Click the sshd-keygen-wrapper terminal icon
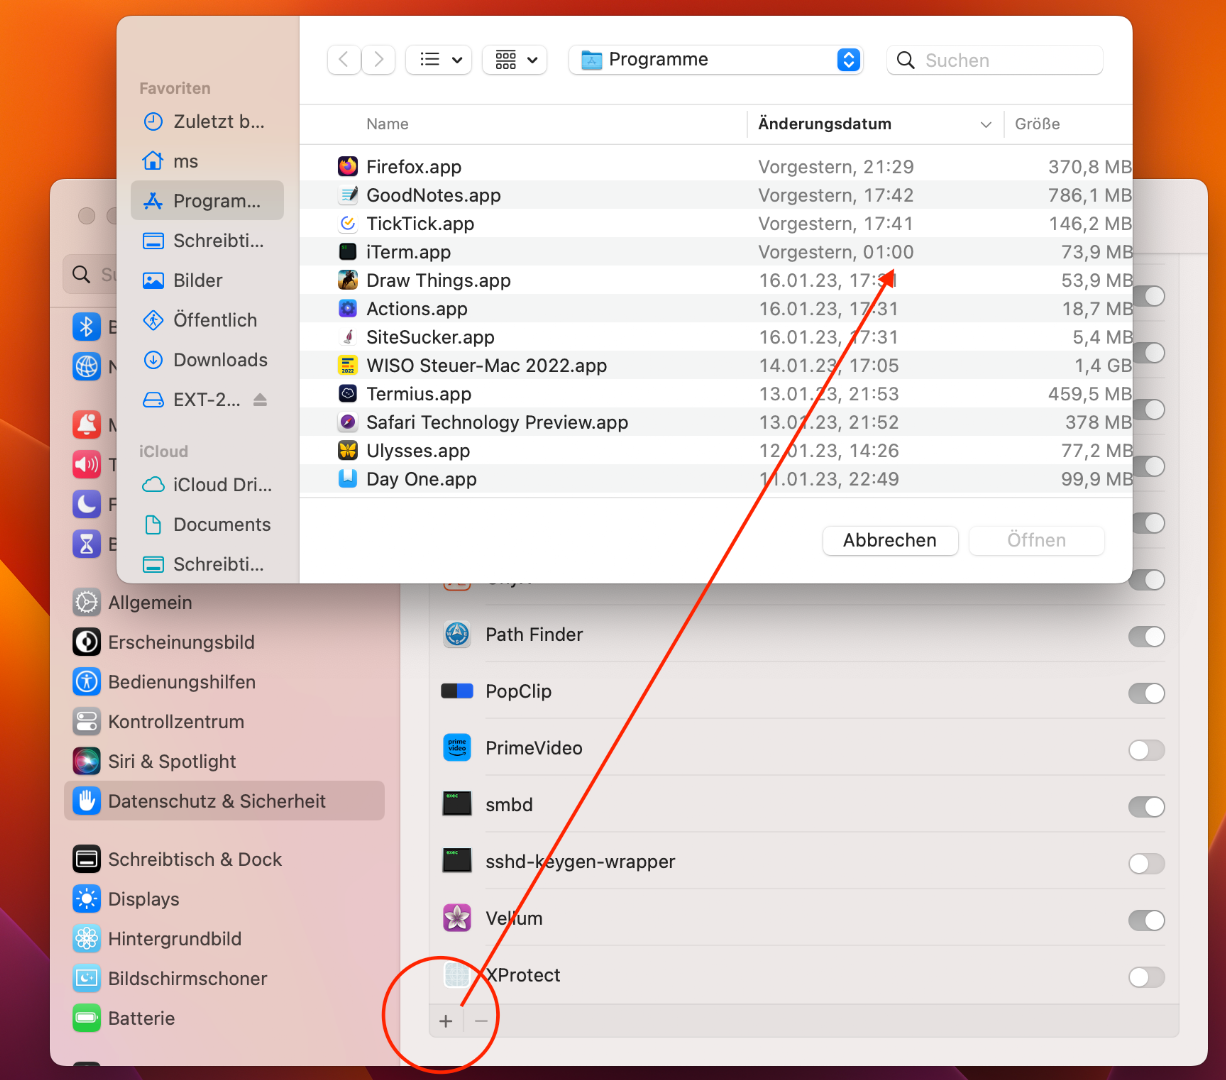Viewport: 1226px width, 1080px height. [x=457, y=861]
